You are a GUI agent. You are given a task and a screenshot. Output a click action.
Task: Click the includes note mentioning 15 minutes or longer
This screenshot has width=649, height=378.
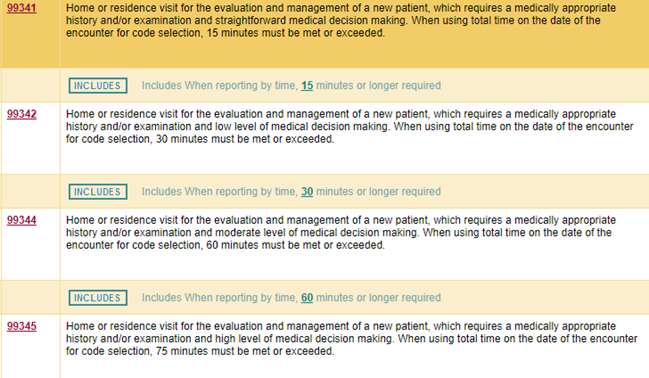tap(291, 86)
